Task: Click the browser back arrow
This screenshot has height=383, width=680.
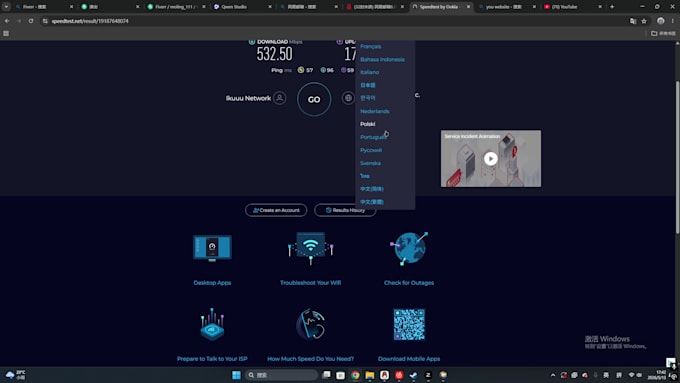Action: tap(7, 21)
